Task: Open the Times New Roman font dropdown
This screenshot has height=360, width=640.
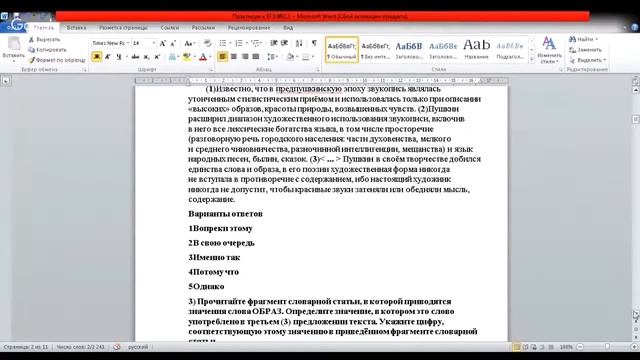Action: click(x=128, y=43)
